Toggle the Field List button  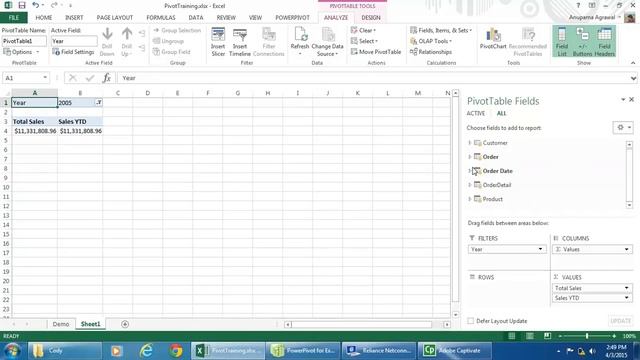coord(562,42)
